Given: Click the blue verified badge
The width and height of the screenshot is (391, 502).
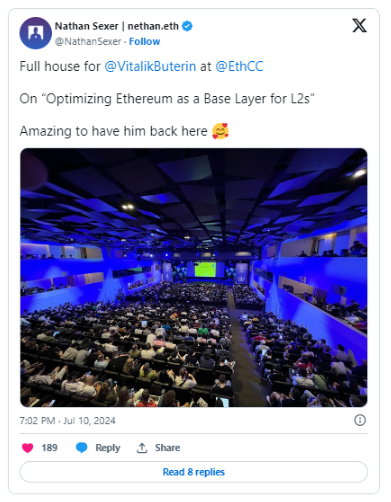Looking at the screenshot, I should (187, 26).
